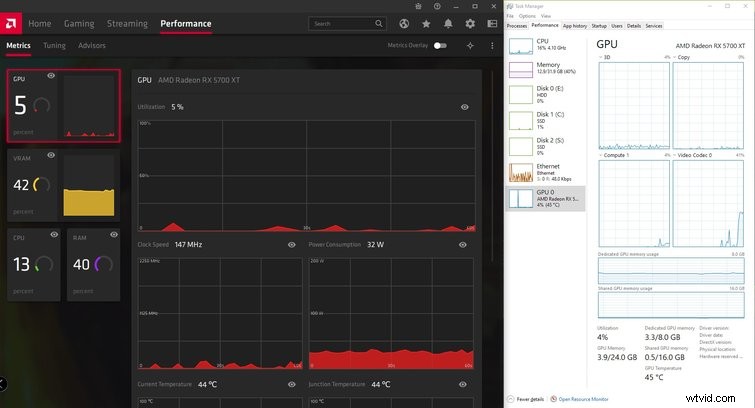The image size is (755, 408).
Task: Click the AMD logo in Radeon Software
Action: pyautogui.click(x=11, y=24)
